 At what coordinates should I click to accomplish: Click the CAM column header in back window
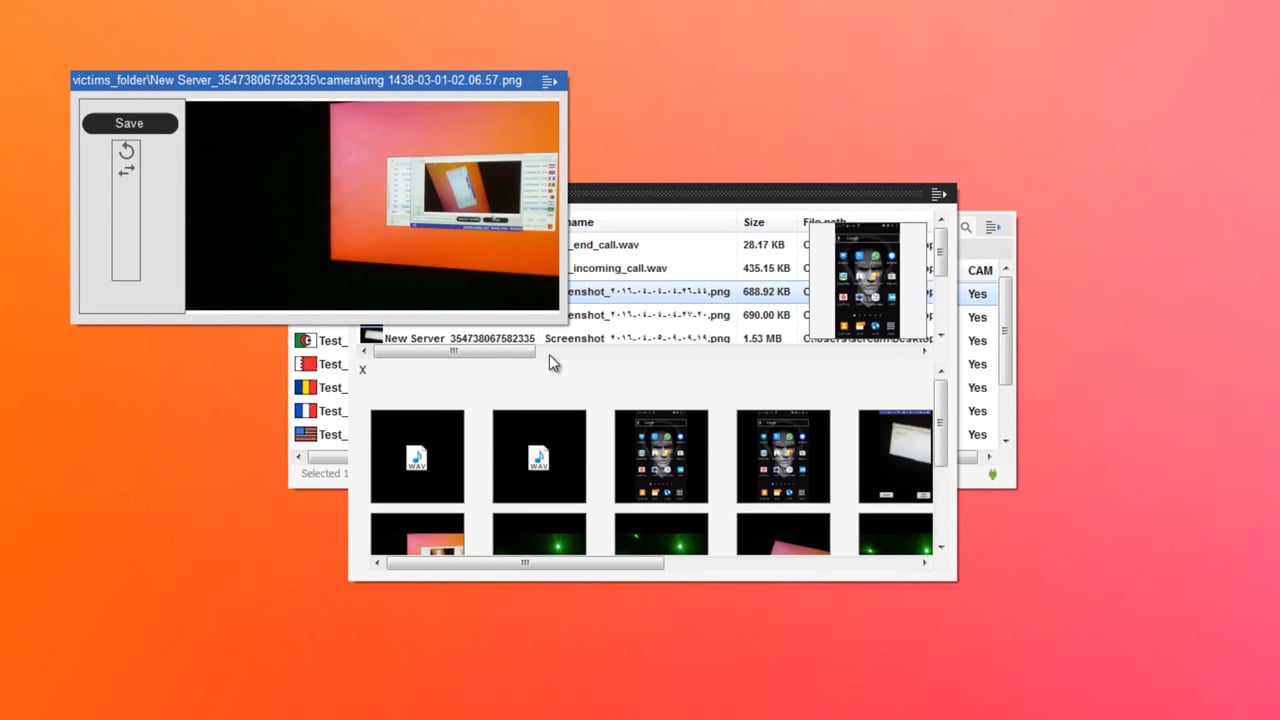tap(980, 270)
